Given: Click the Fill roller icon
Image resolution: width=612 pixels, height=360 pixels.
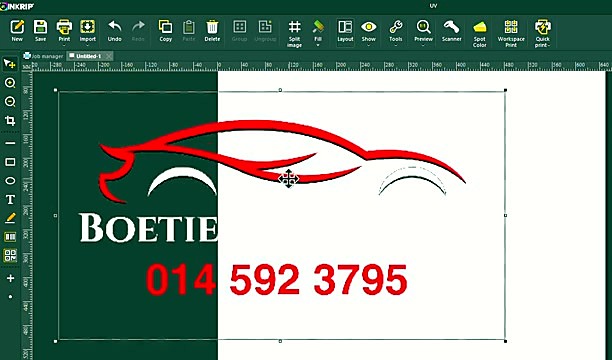Looking at the screenshot, I should point(318,27).
